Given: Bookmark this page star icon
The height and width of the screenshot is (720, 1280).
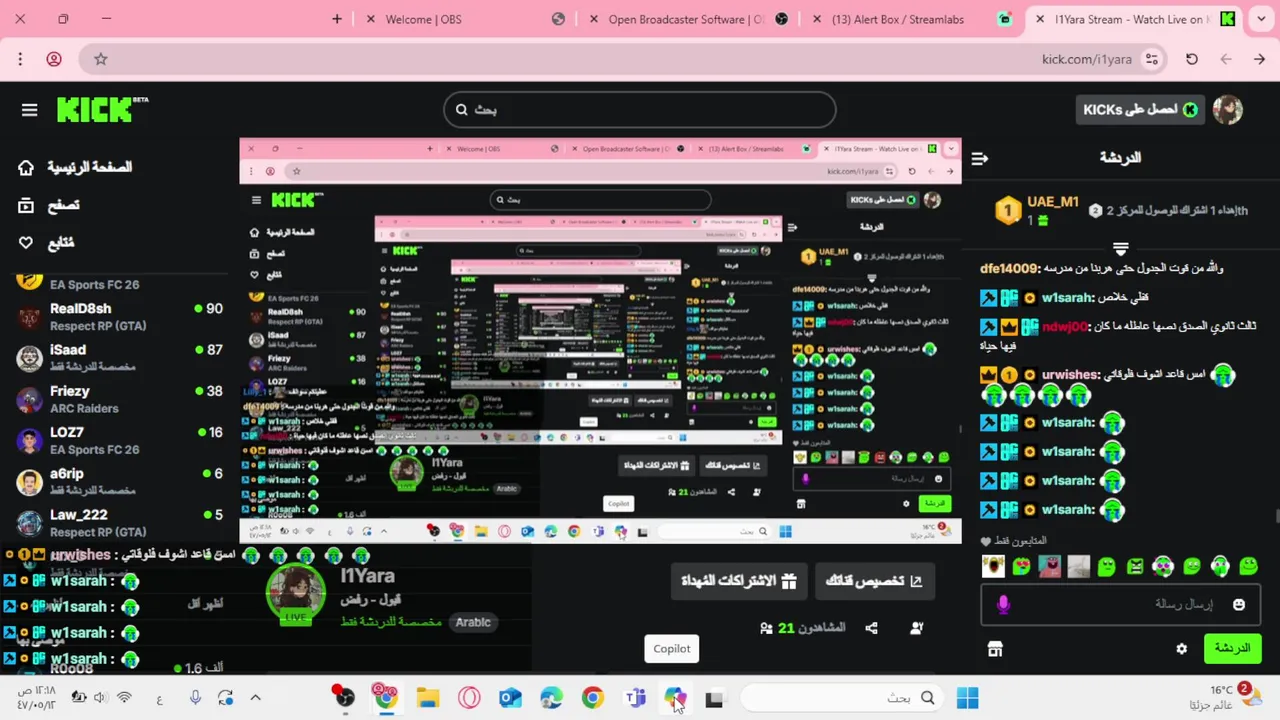Looking at the screenshot, I should (x=101, y=59).
